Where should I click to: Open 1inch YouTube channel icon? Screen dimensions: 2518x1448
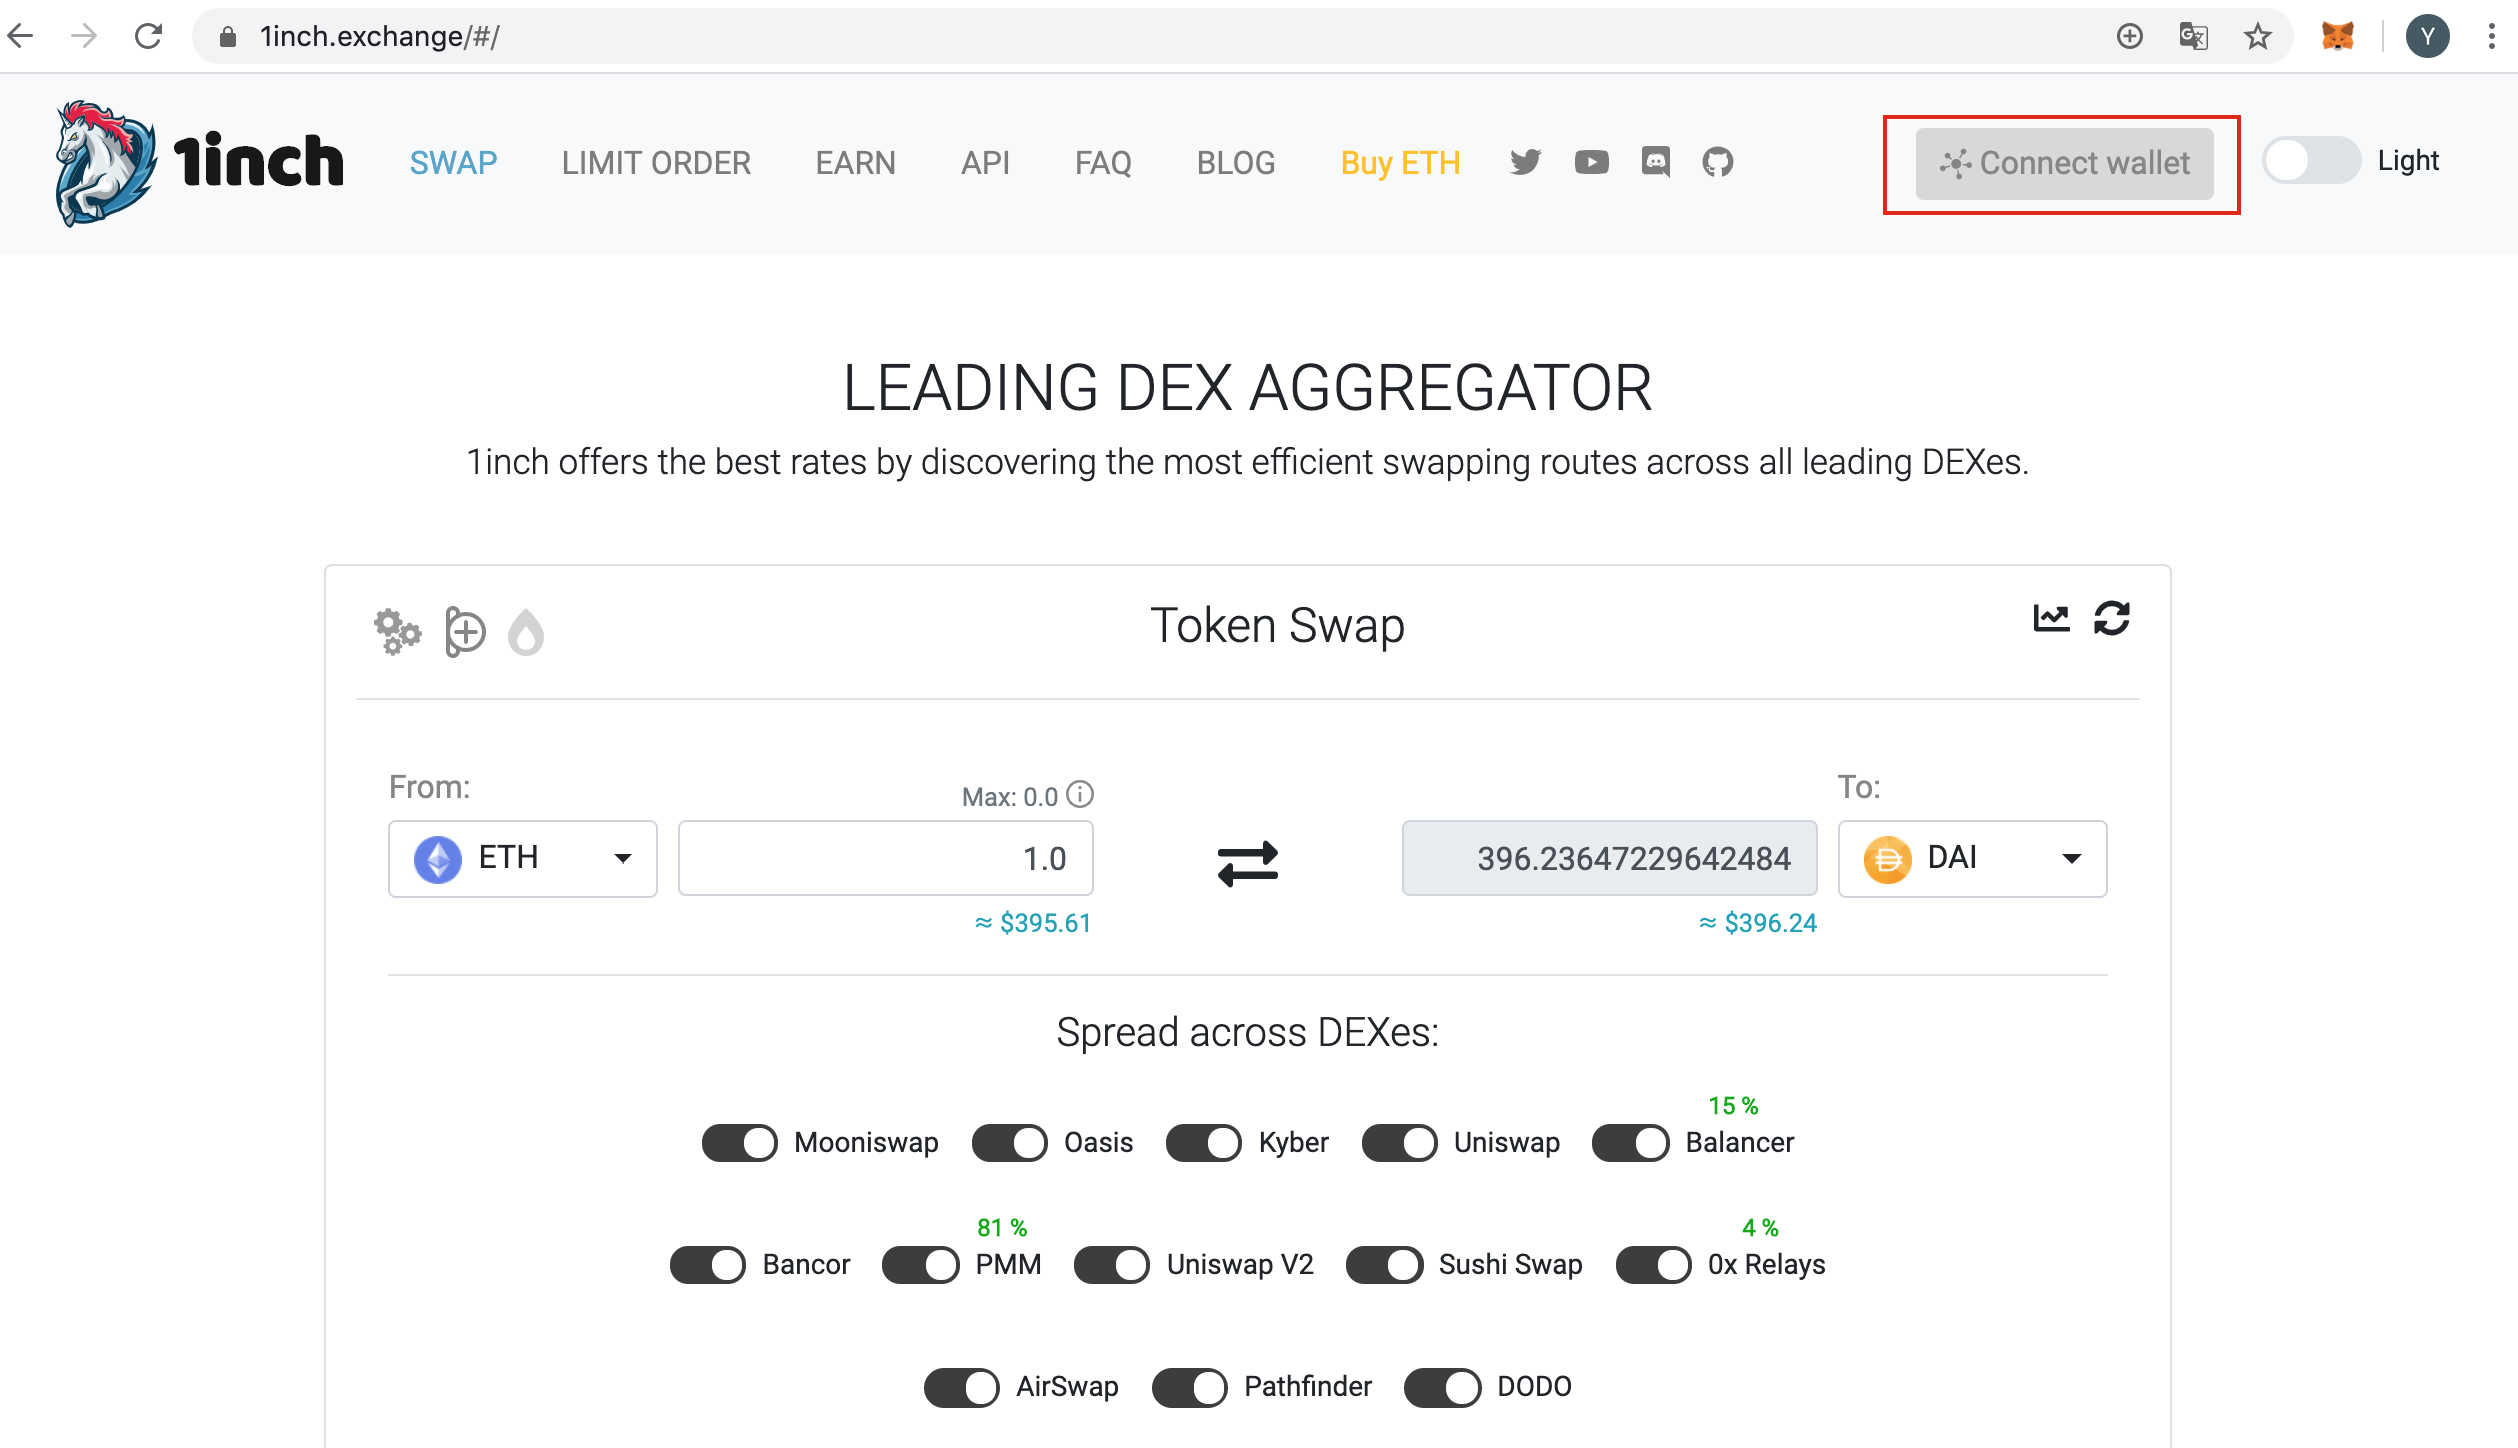(1592, 162)
